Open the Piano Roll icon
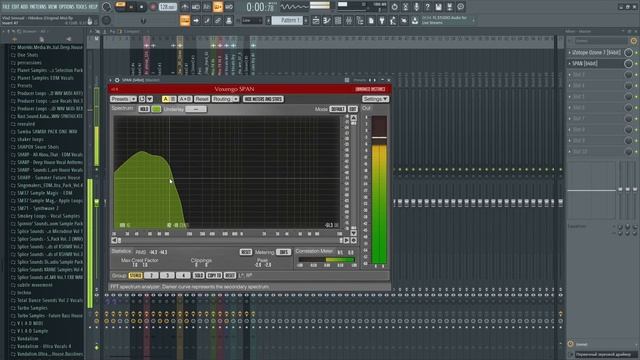 click(x=327, y=20)
